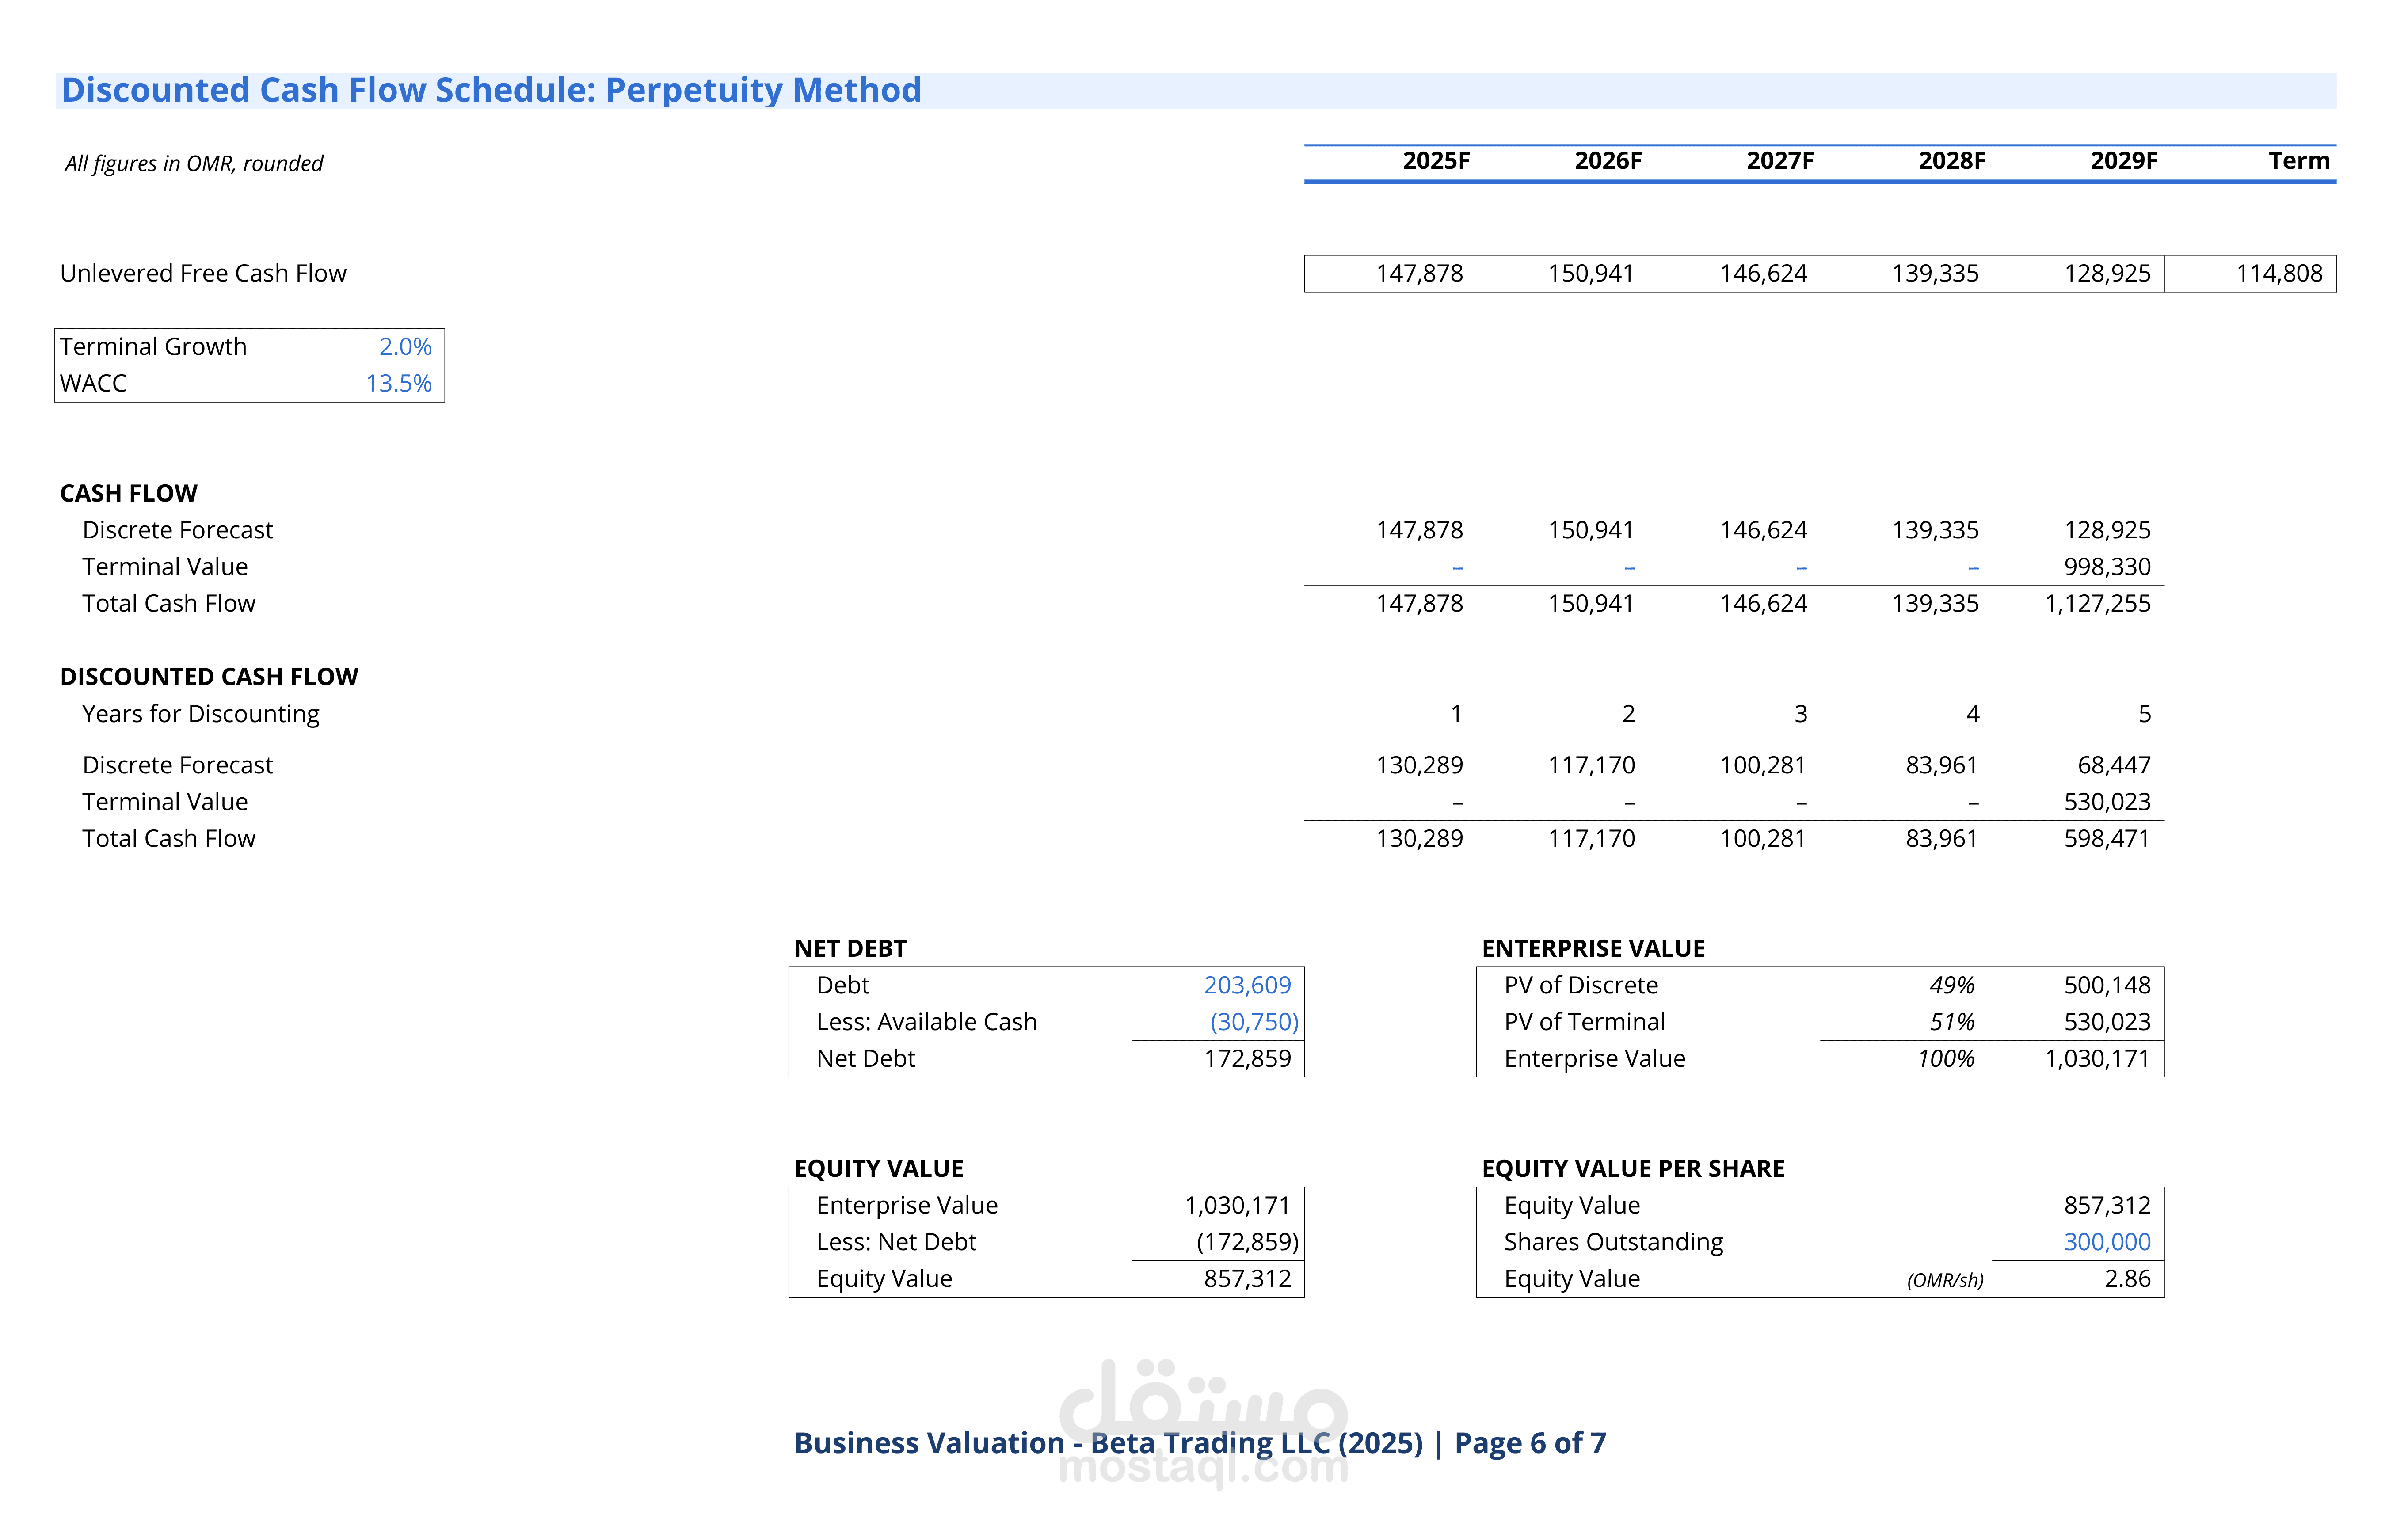2408x1522 pixels.
Task: Click the NET DEBT section heading
Action: [x=850, y=948]
